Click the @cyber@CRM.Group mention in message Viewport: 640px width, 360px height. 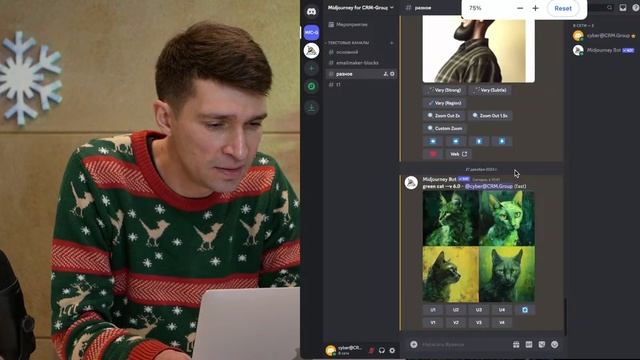tap(489, 186)
